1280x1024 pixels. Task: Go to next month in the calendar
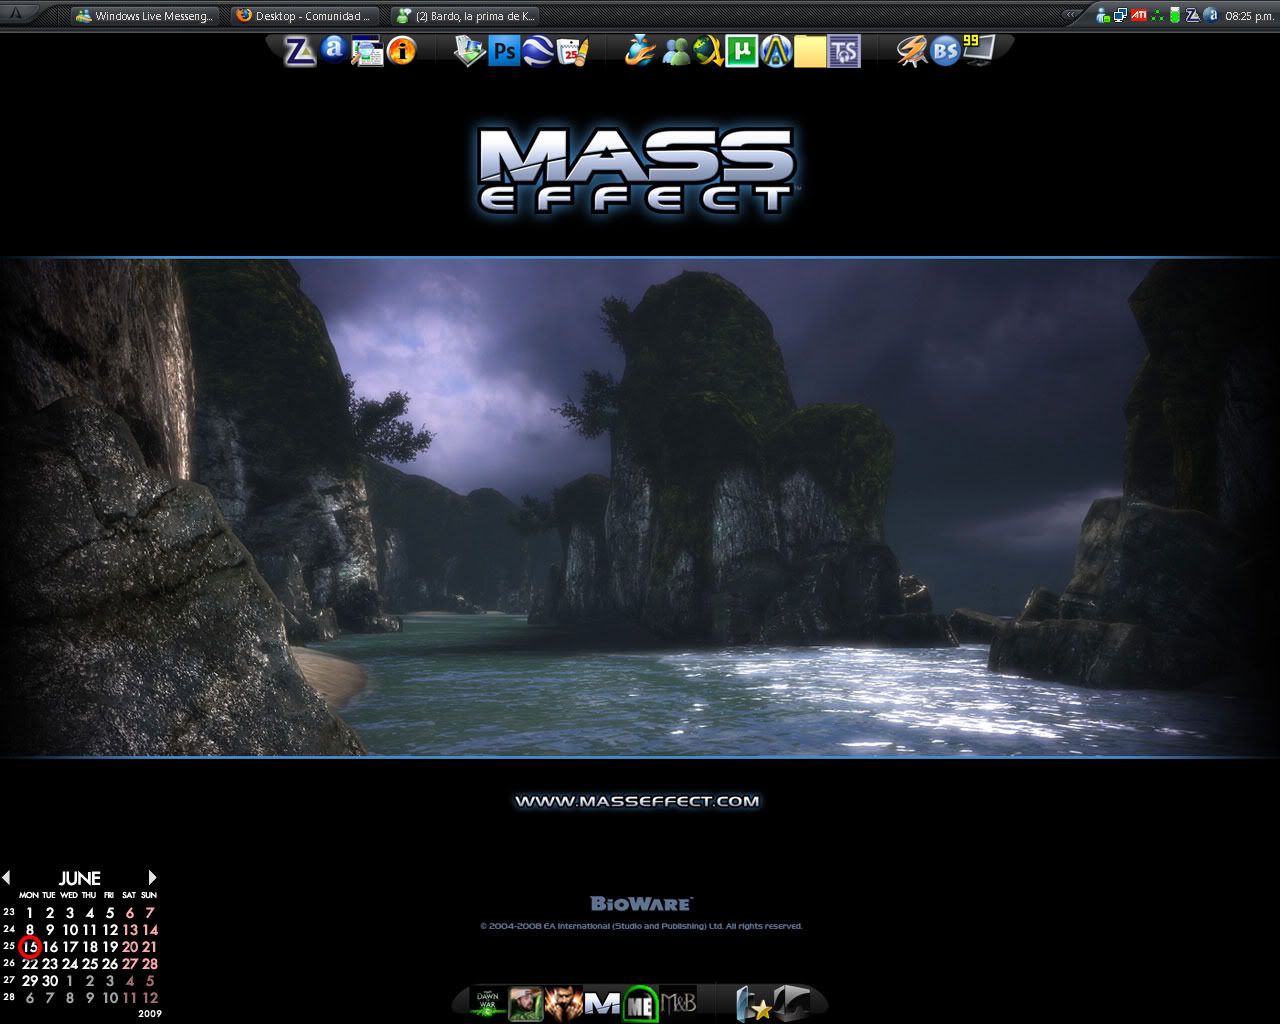(152, 878)
